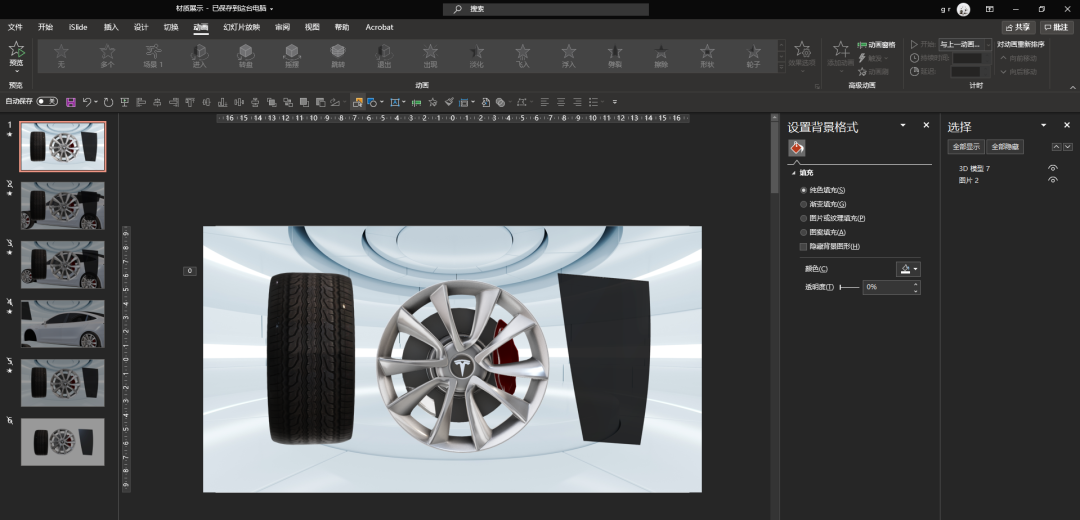The height and width of the screenshot is (520, 1080).
Task: Switch to the 幻灯片放映 tab
Action: 241,27
